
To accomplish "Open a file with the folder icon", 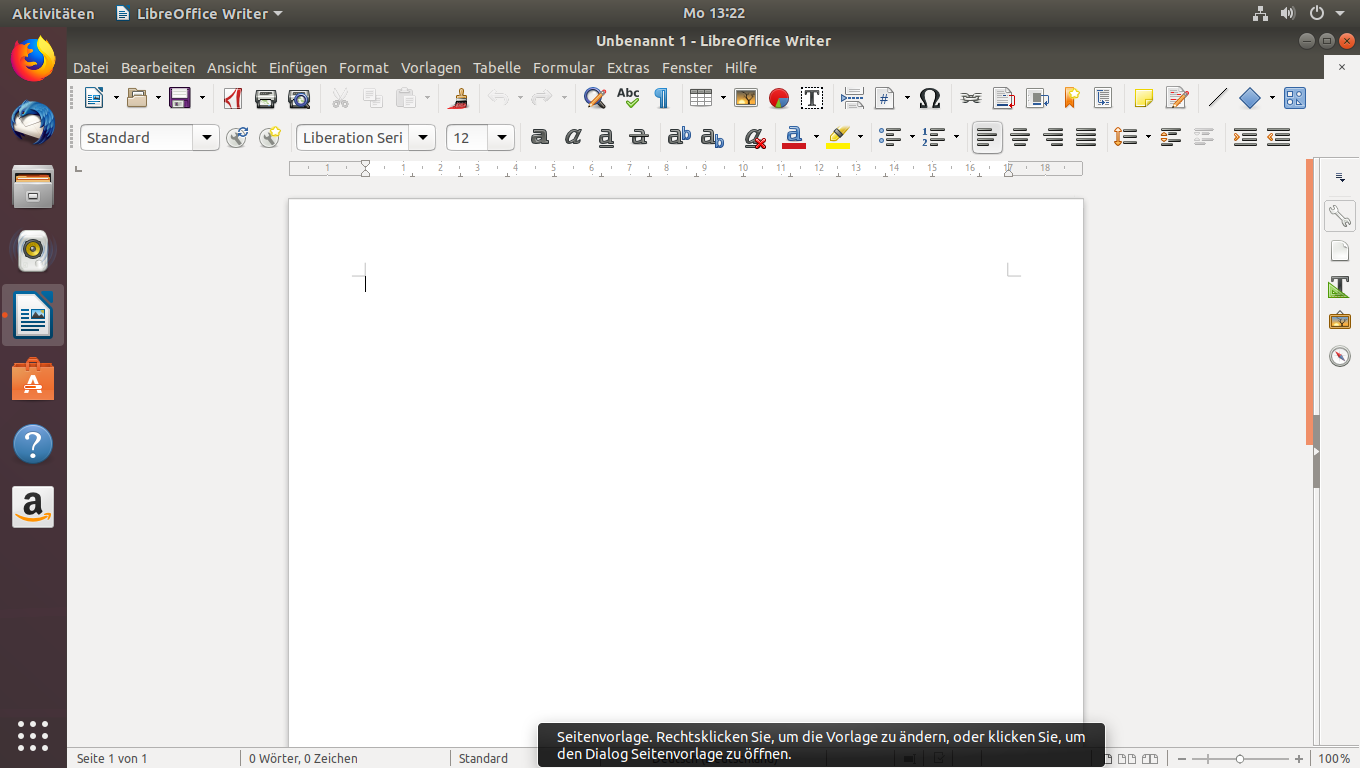I will (x=137, y=98).
